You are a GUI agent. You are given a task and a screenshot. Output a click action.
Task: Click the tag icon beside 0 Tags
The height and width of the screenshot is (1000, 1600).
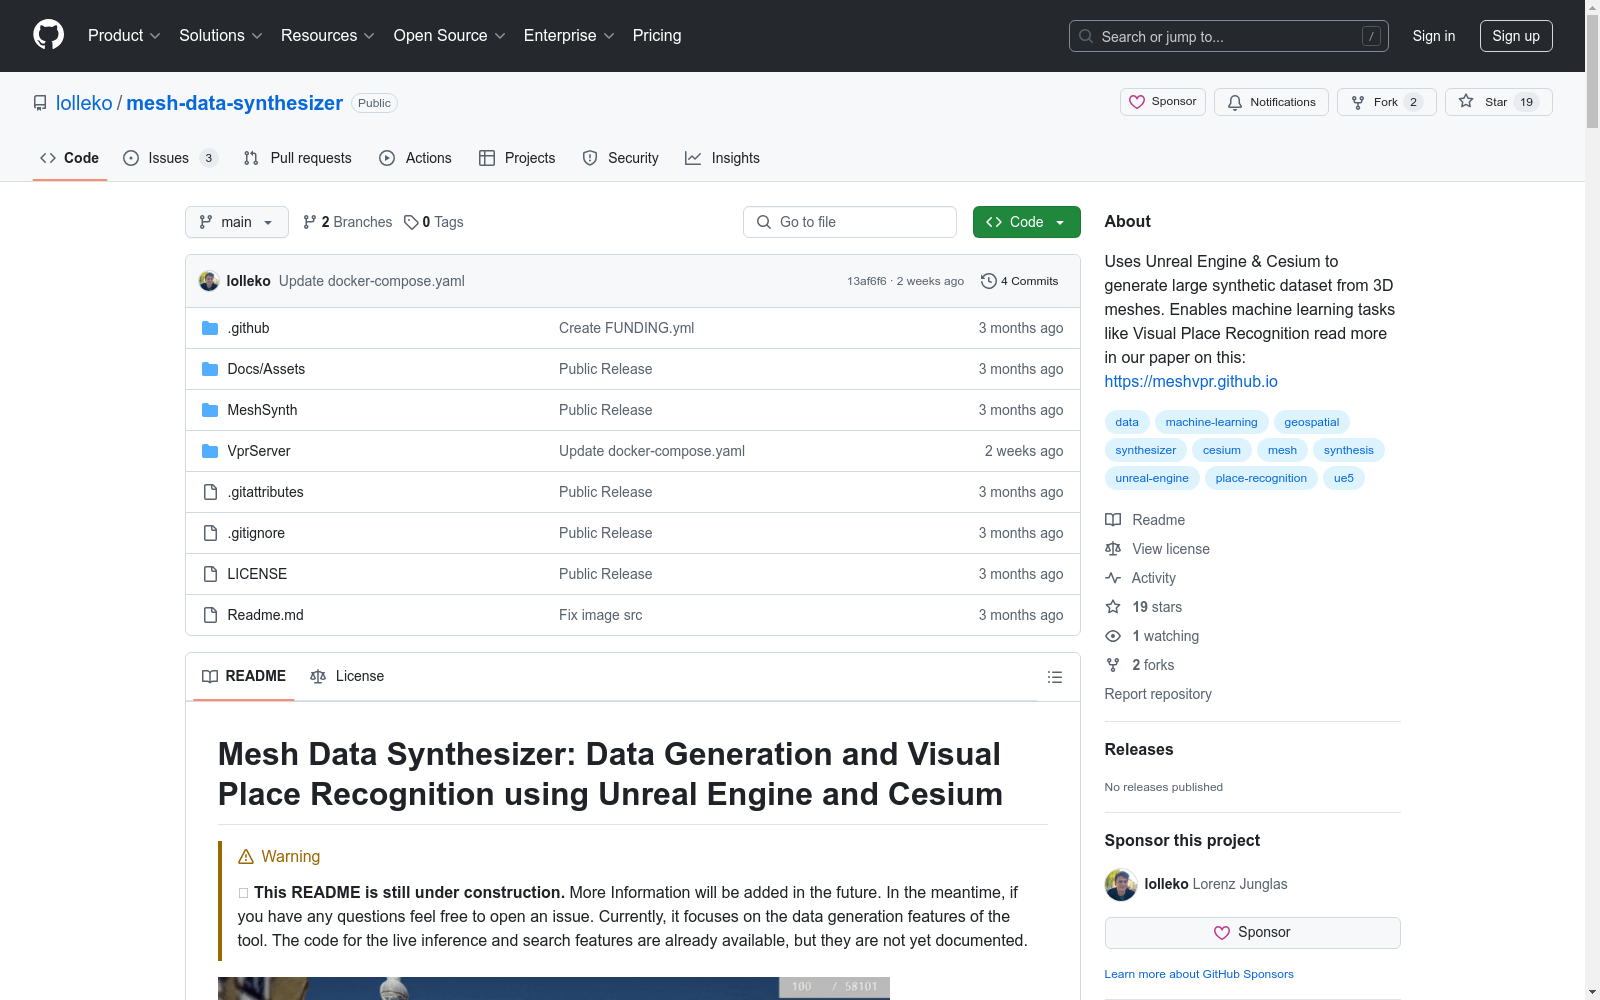411,222
